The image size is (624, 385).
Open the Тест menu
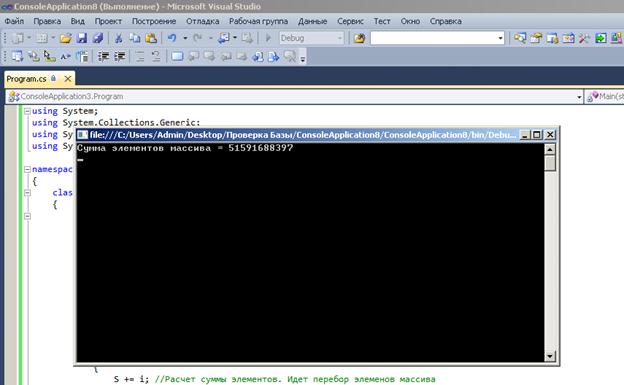(x=382, y=21)
